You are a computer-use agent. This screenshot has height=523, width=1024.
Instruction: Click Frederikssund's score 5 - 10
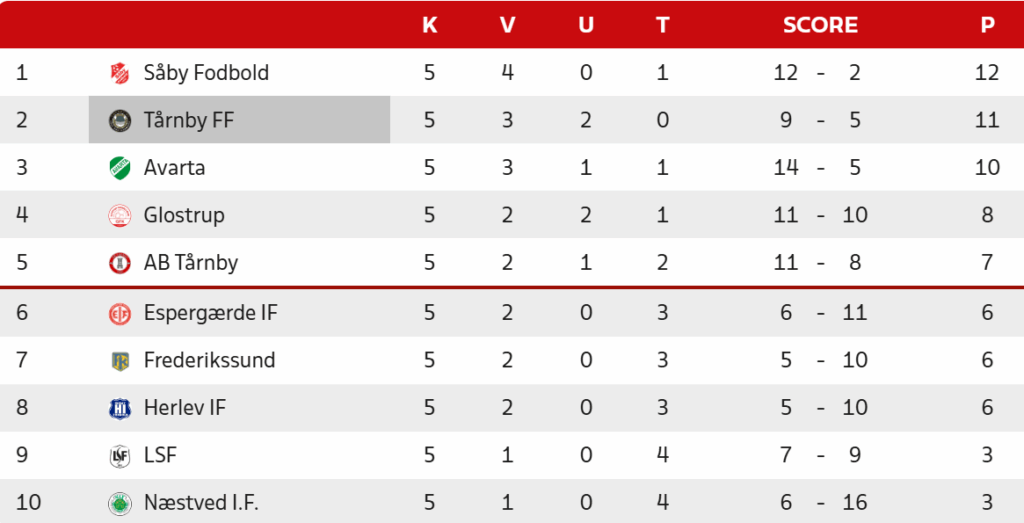pyautogui.click(x=820, y=361)
